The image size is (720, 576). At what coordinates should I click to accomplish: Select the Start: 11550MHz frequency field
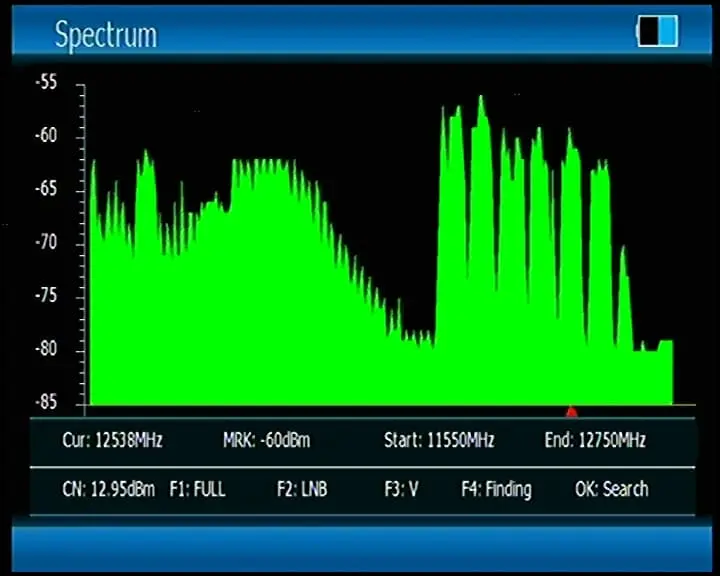[x=439, y=440]
